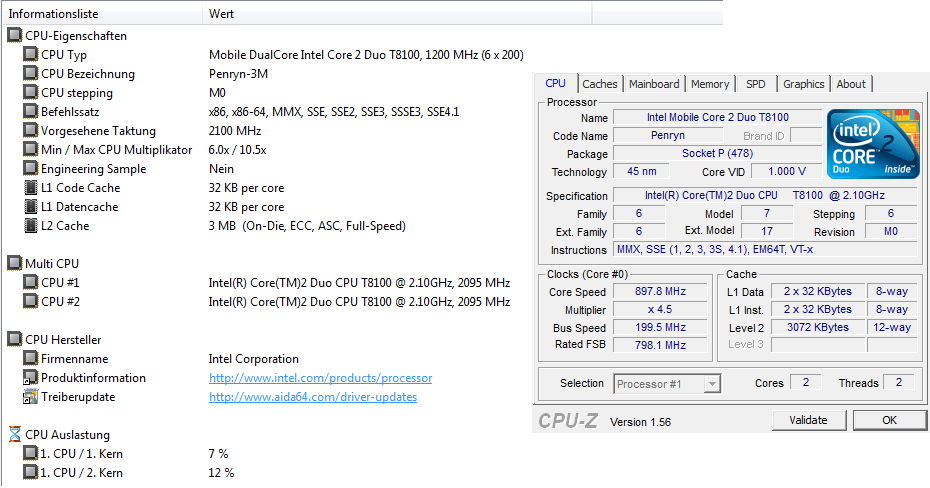The width and height of the screenshot is (930, 488).
Task: Switch to the Graphics tab
Action: (x=804, y=84)
